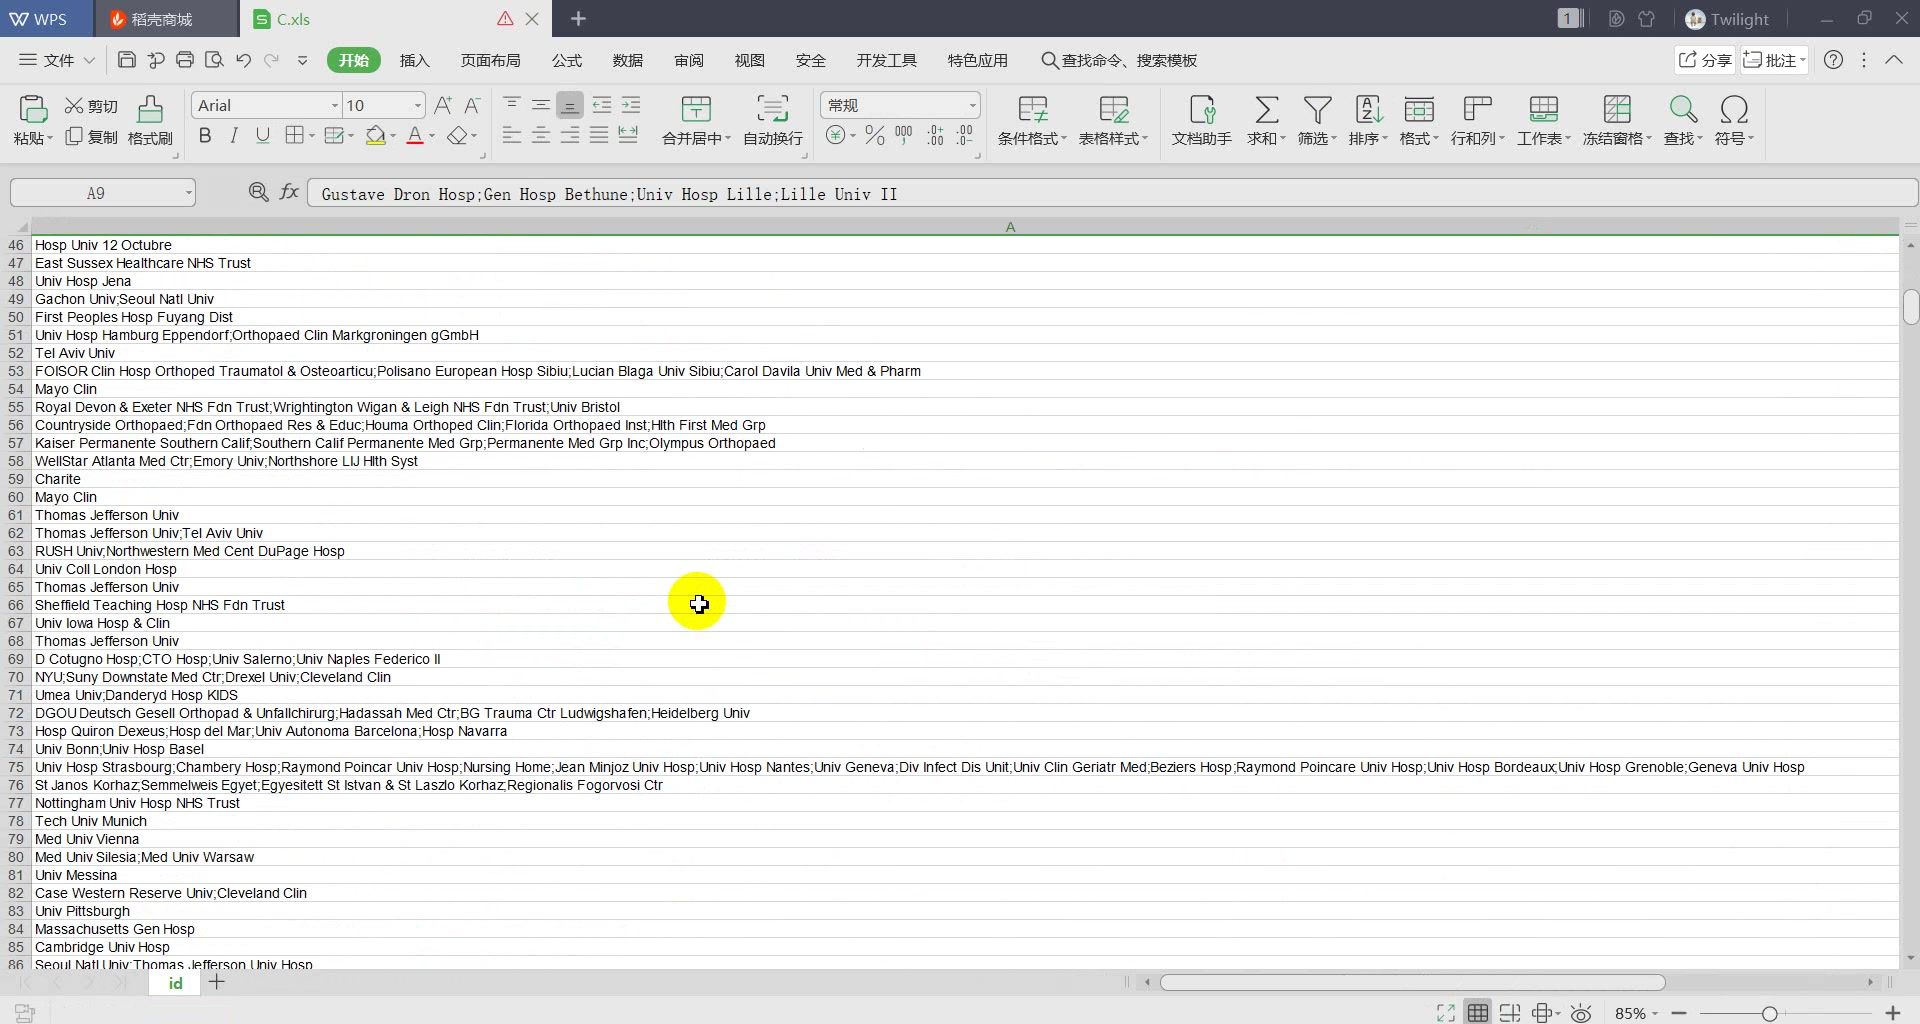Click the 分享 share button
This screenshot has width=1920, height=1024.
click(x=1705, y=60)
